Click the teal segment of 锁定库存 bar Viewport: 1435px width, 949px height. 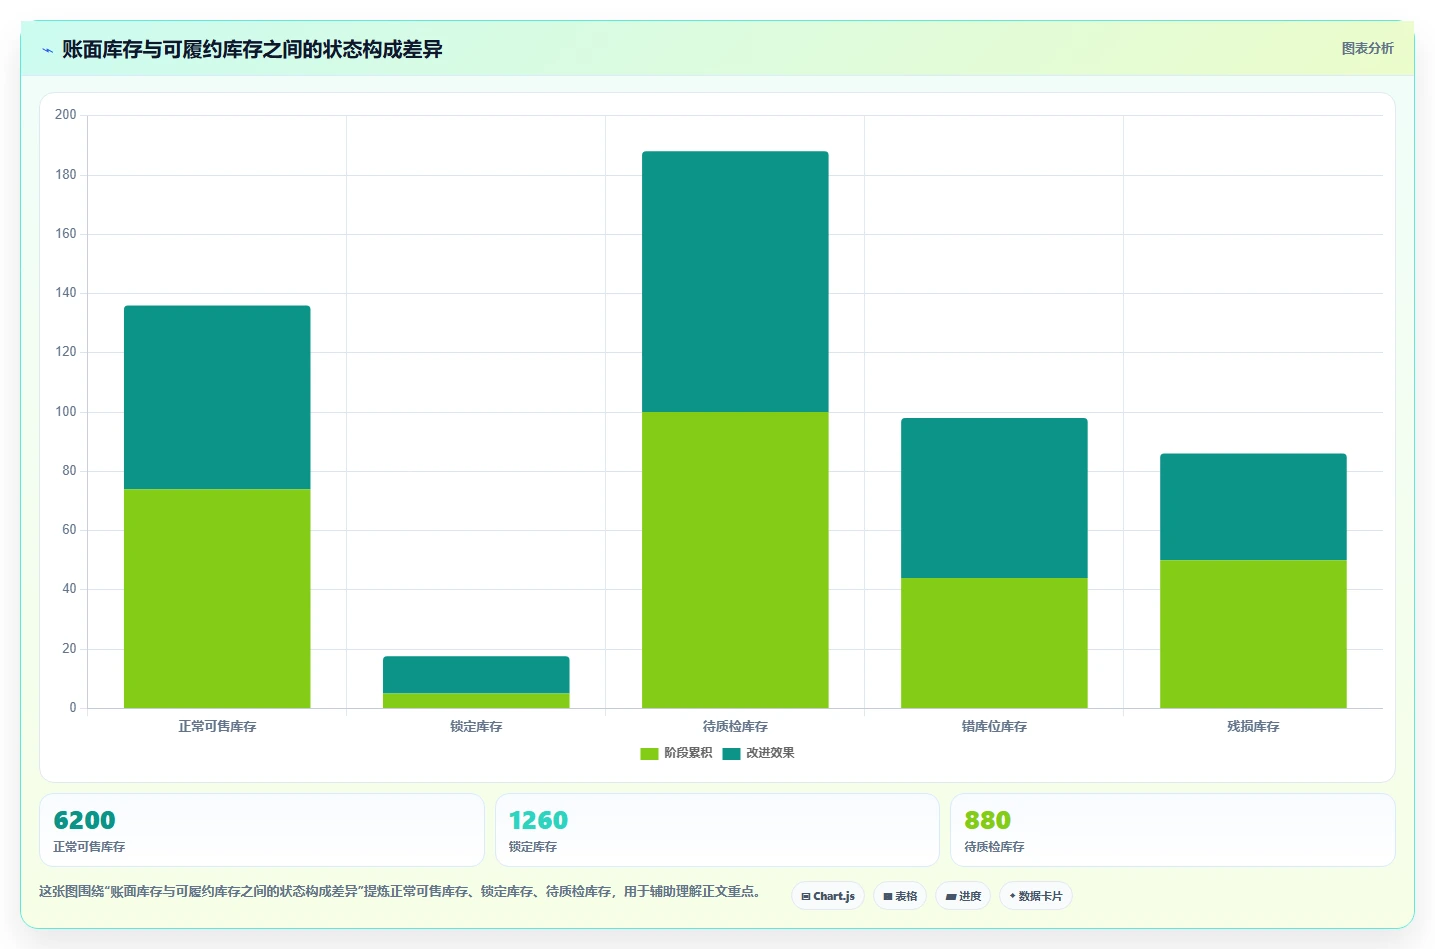point(476,675)
